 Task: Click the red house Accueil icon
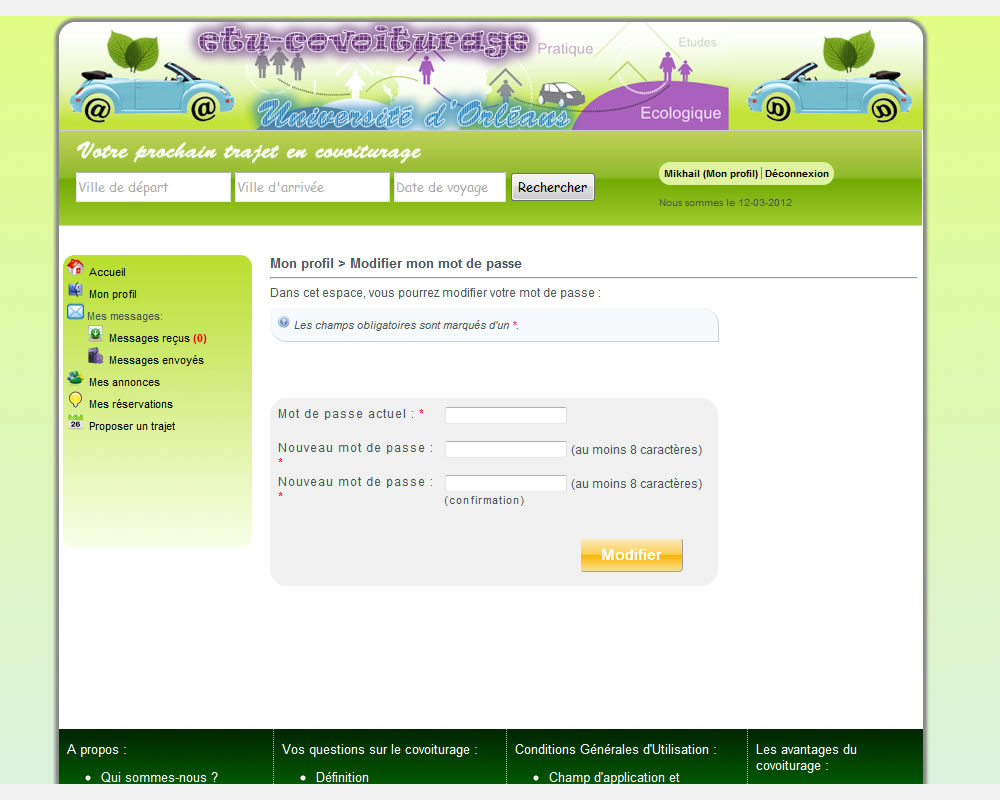[75, 267]
